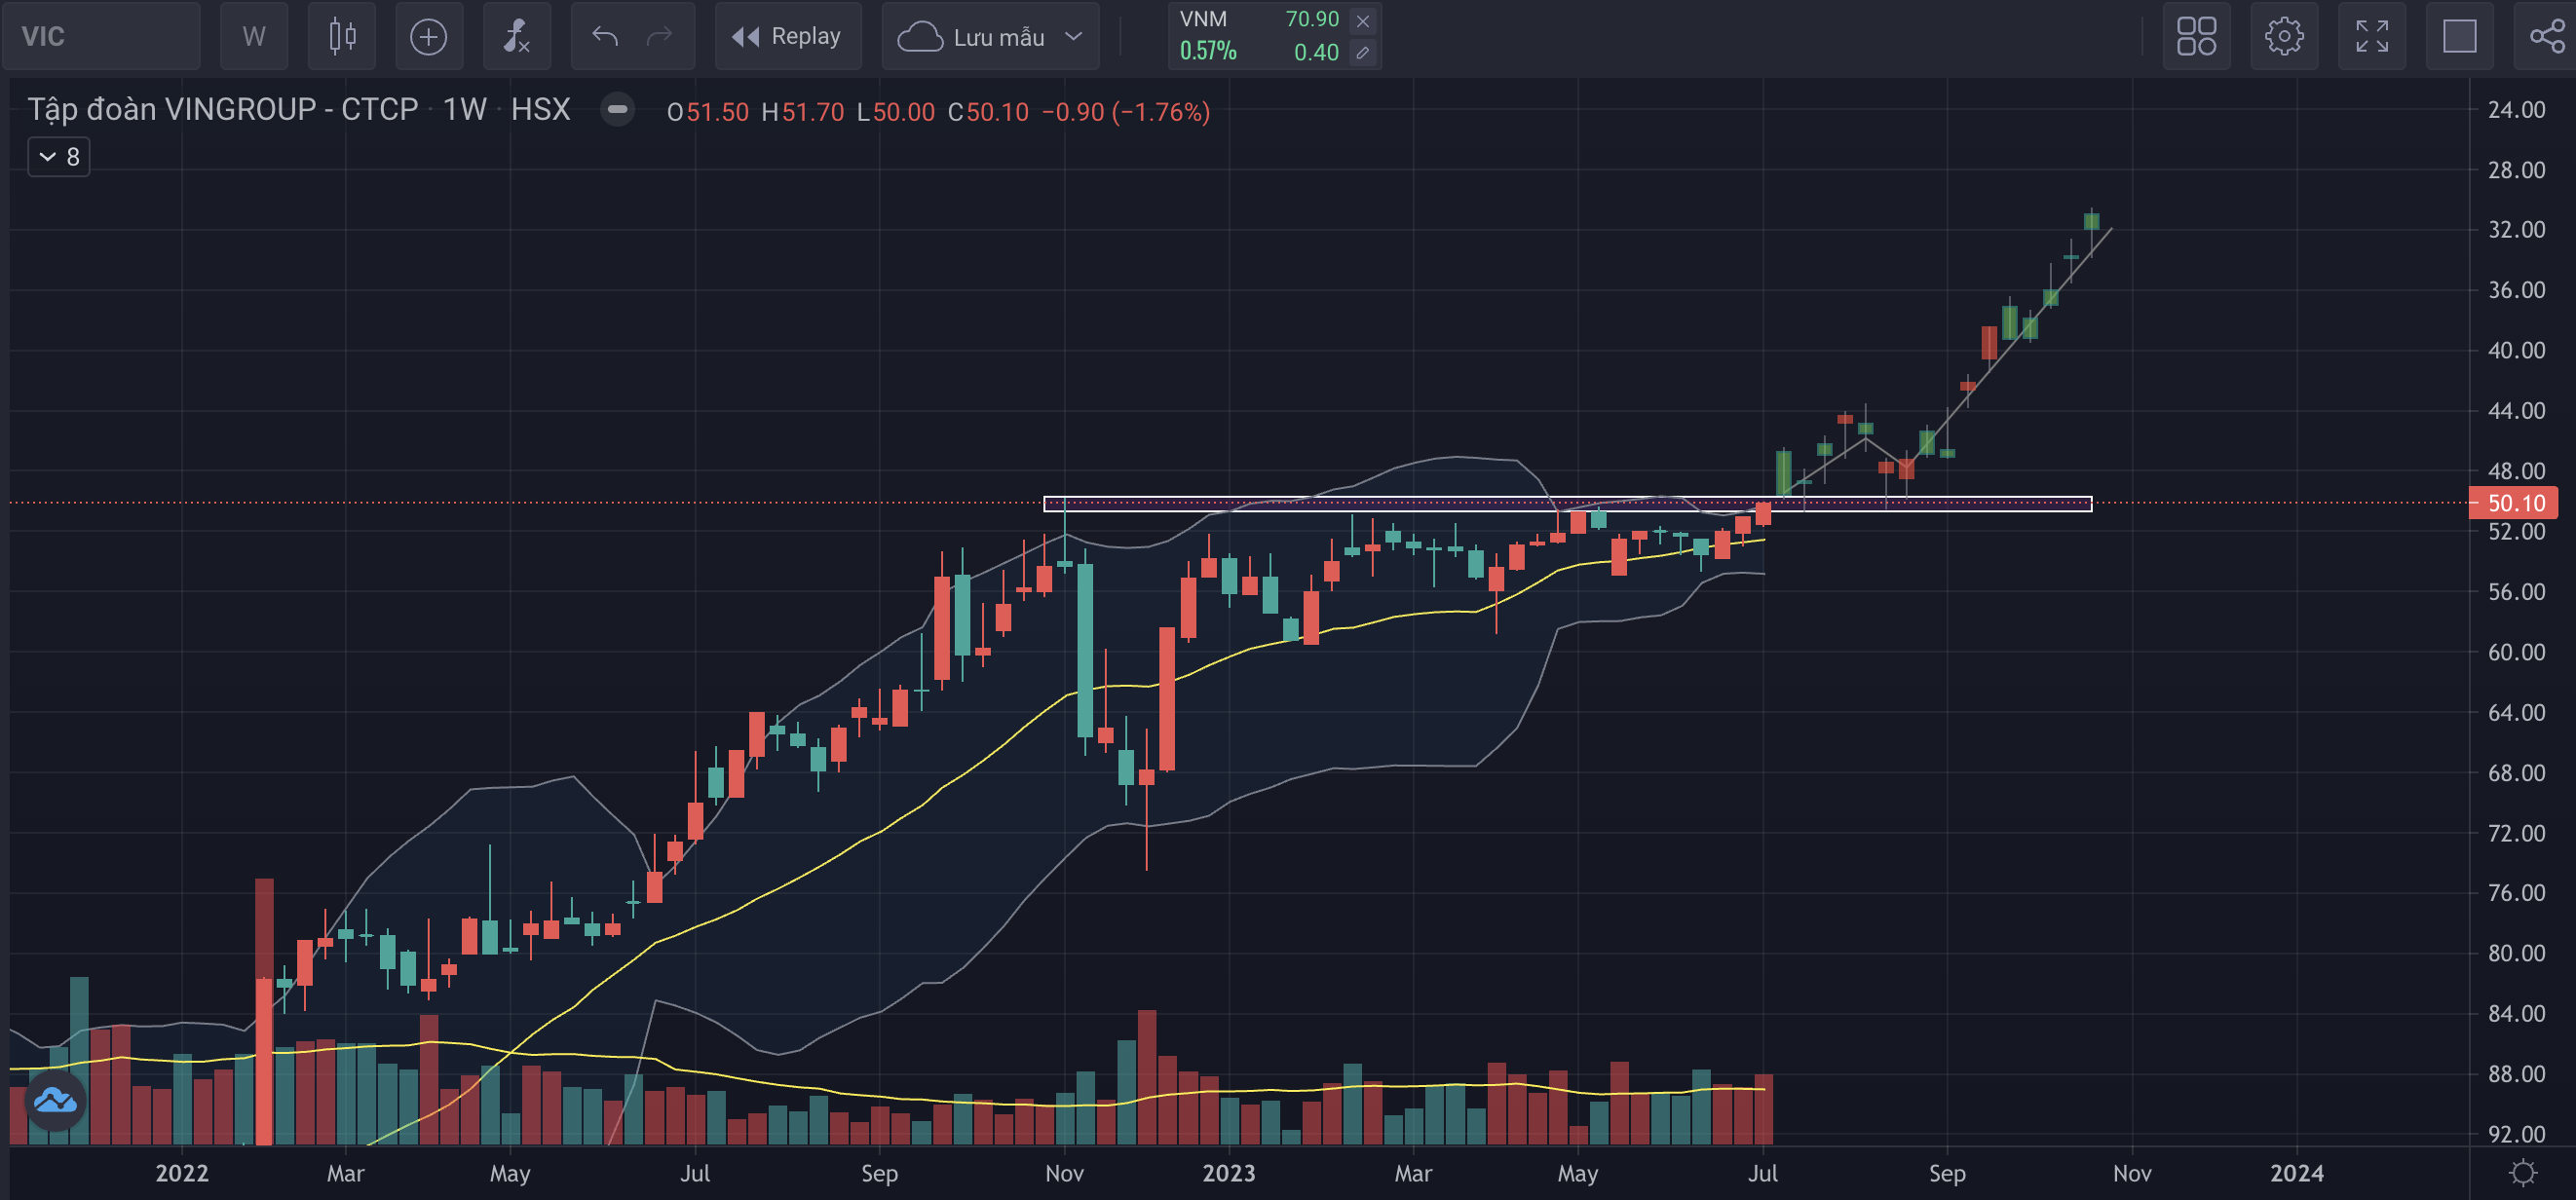Start bar Replay mode
Image resolution: width=2576 pixels, height=1200 pixels.
click(x=788, y=36)
